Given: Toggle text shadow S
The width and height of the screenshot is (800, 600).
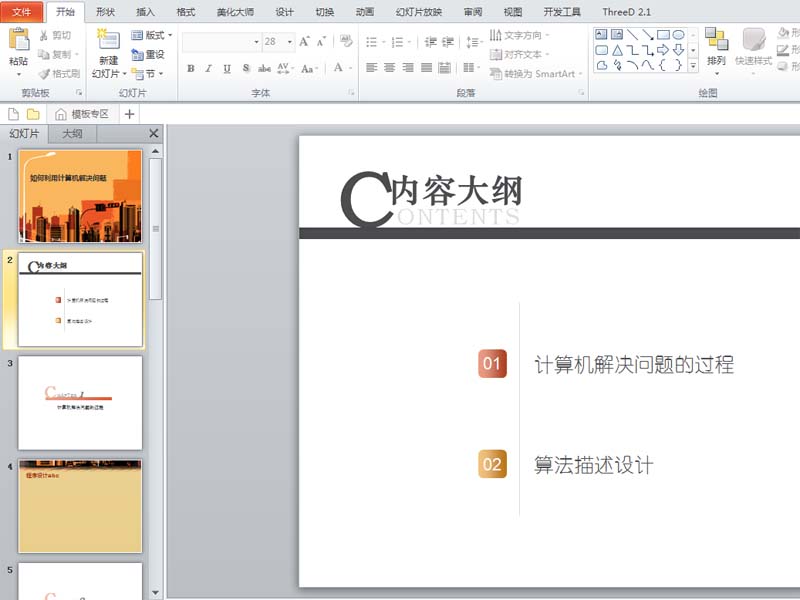Looking at the screenshot, I should click(x=246, y=68).
